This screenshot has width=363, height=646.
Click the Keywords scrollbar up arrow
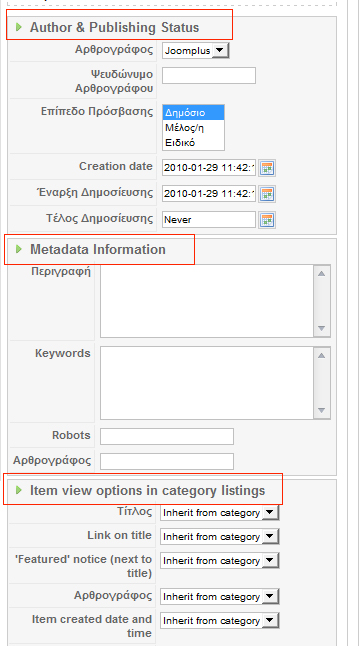pyautogui.click(x=322, y=356)
